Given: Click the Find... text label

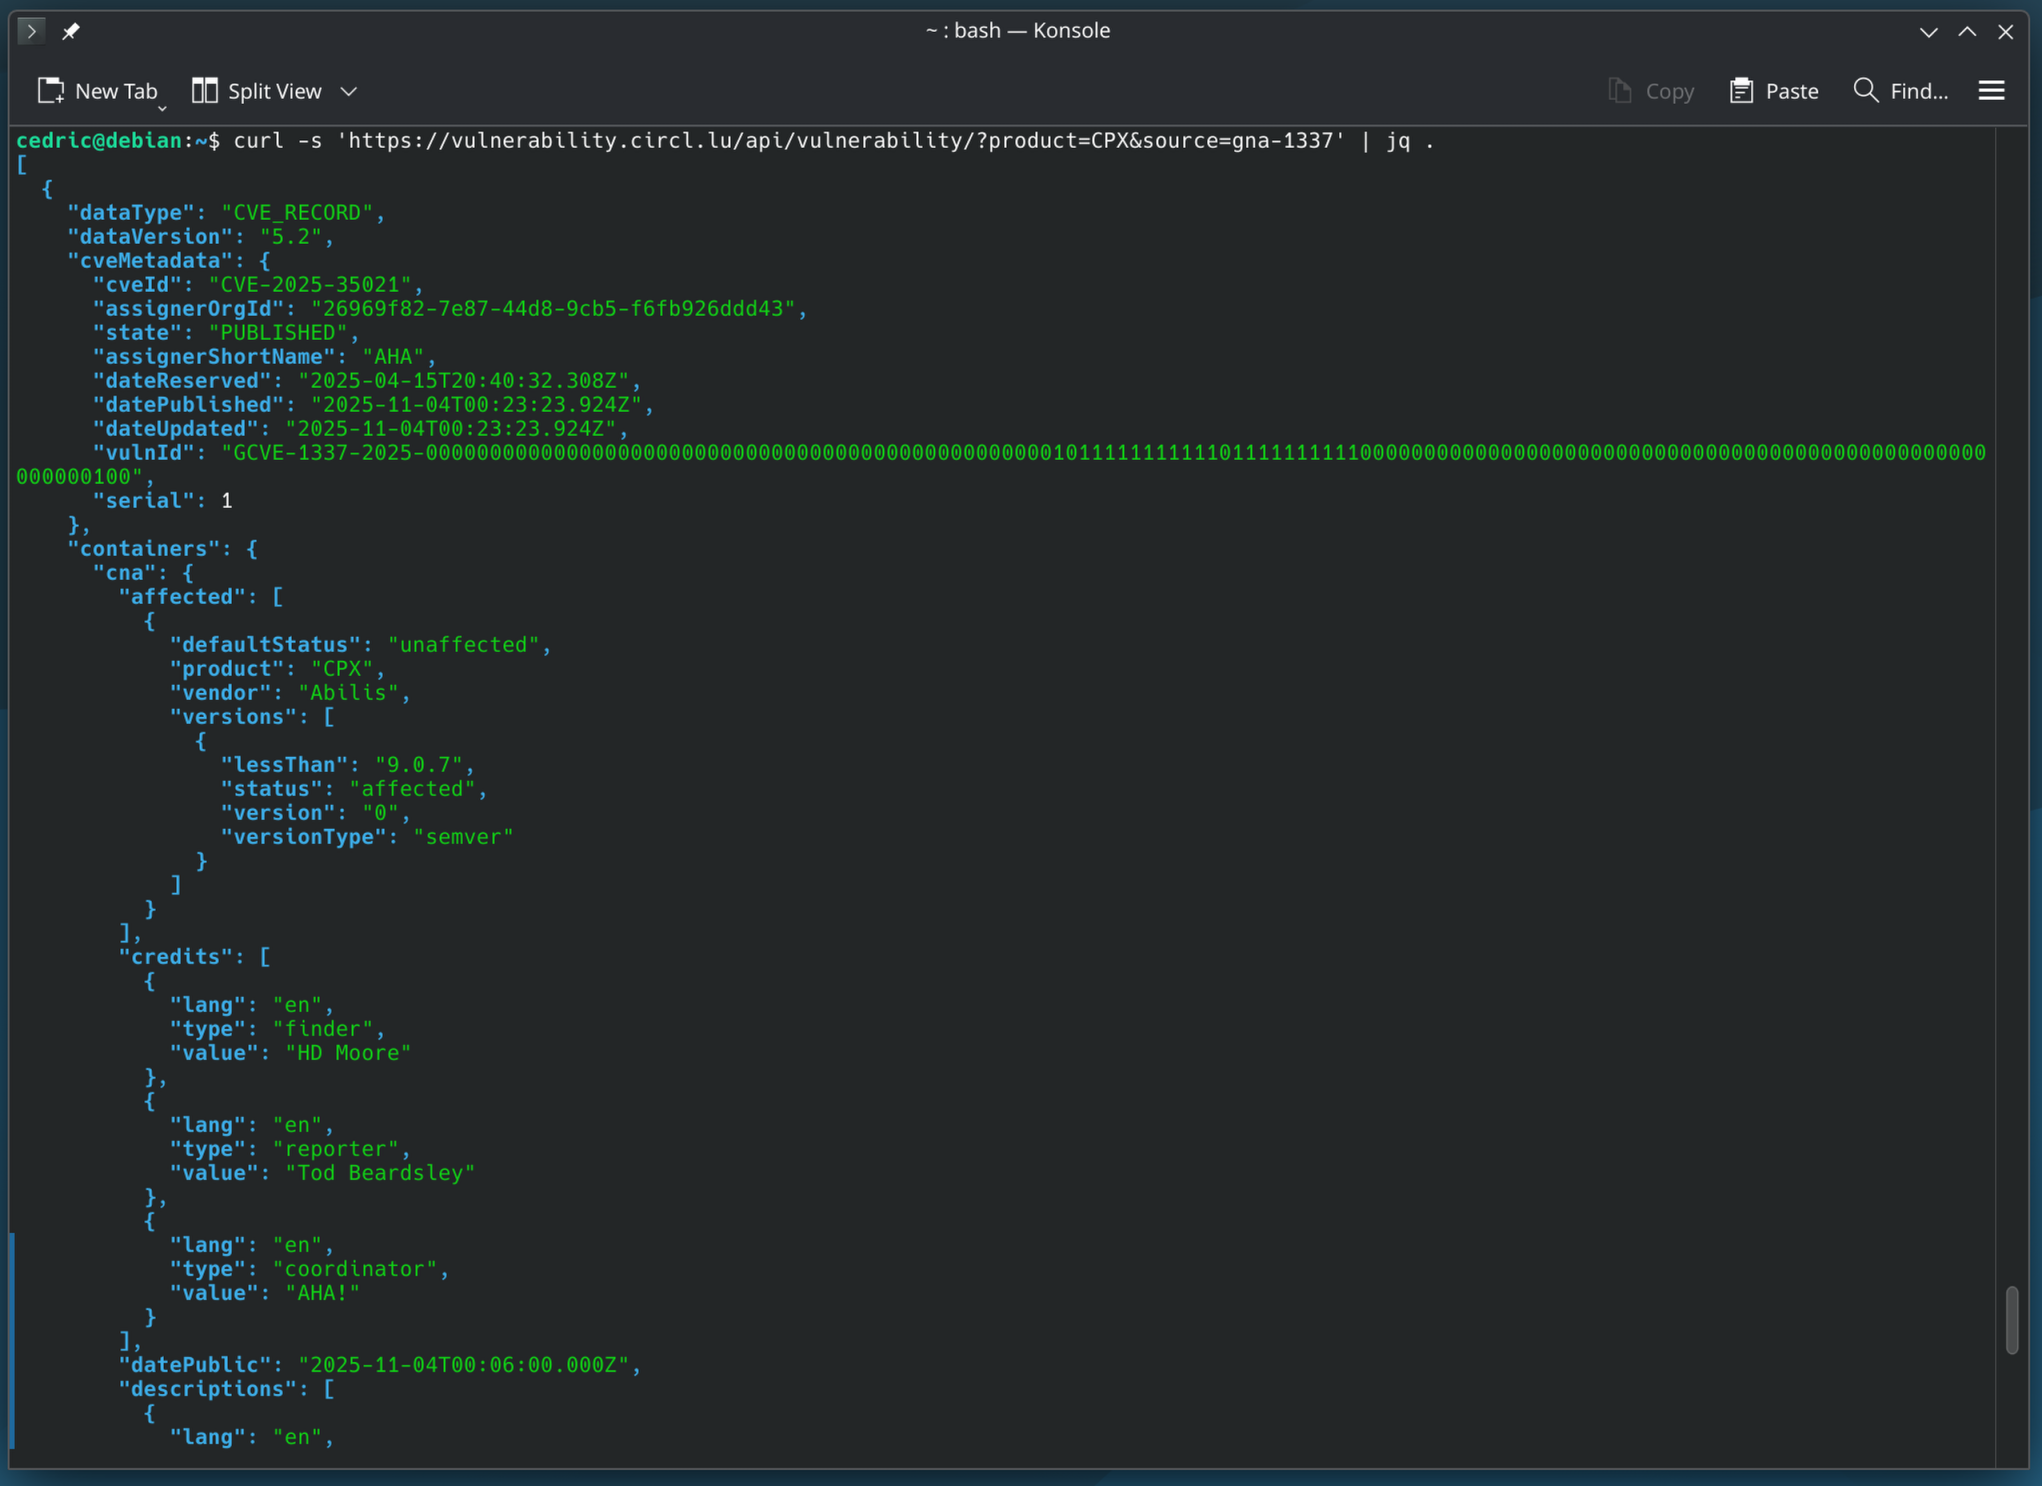Looking at the screenshot, I should (1918, 91).
